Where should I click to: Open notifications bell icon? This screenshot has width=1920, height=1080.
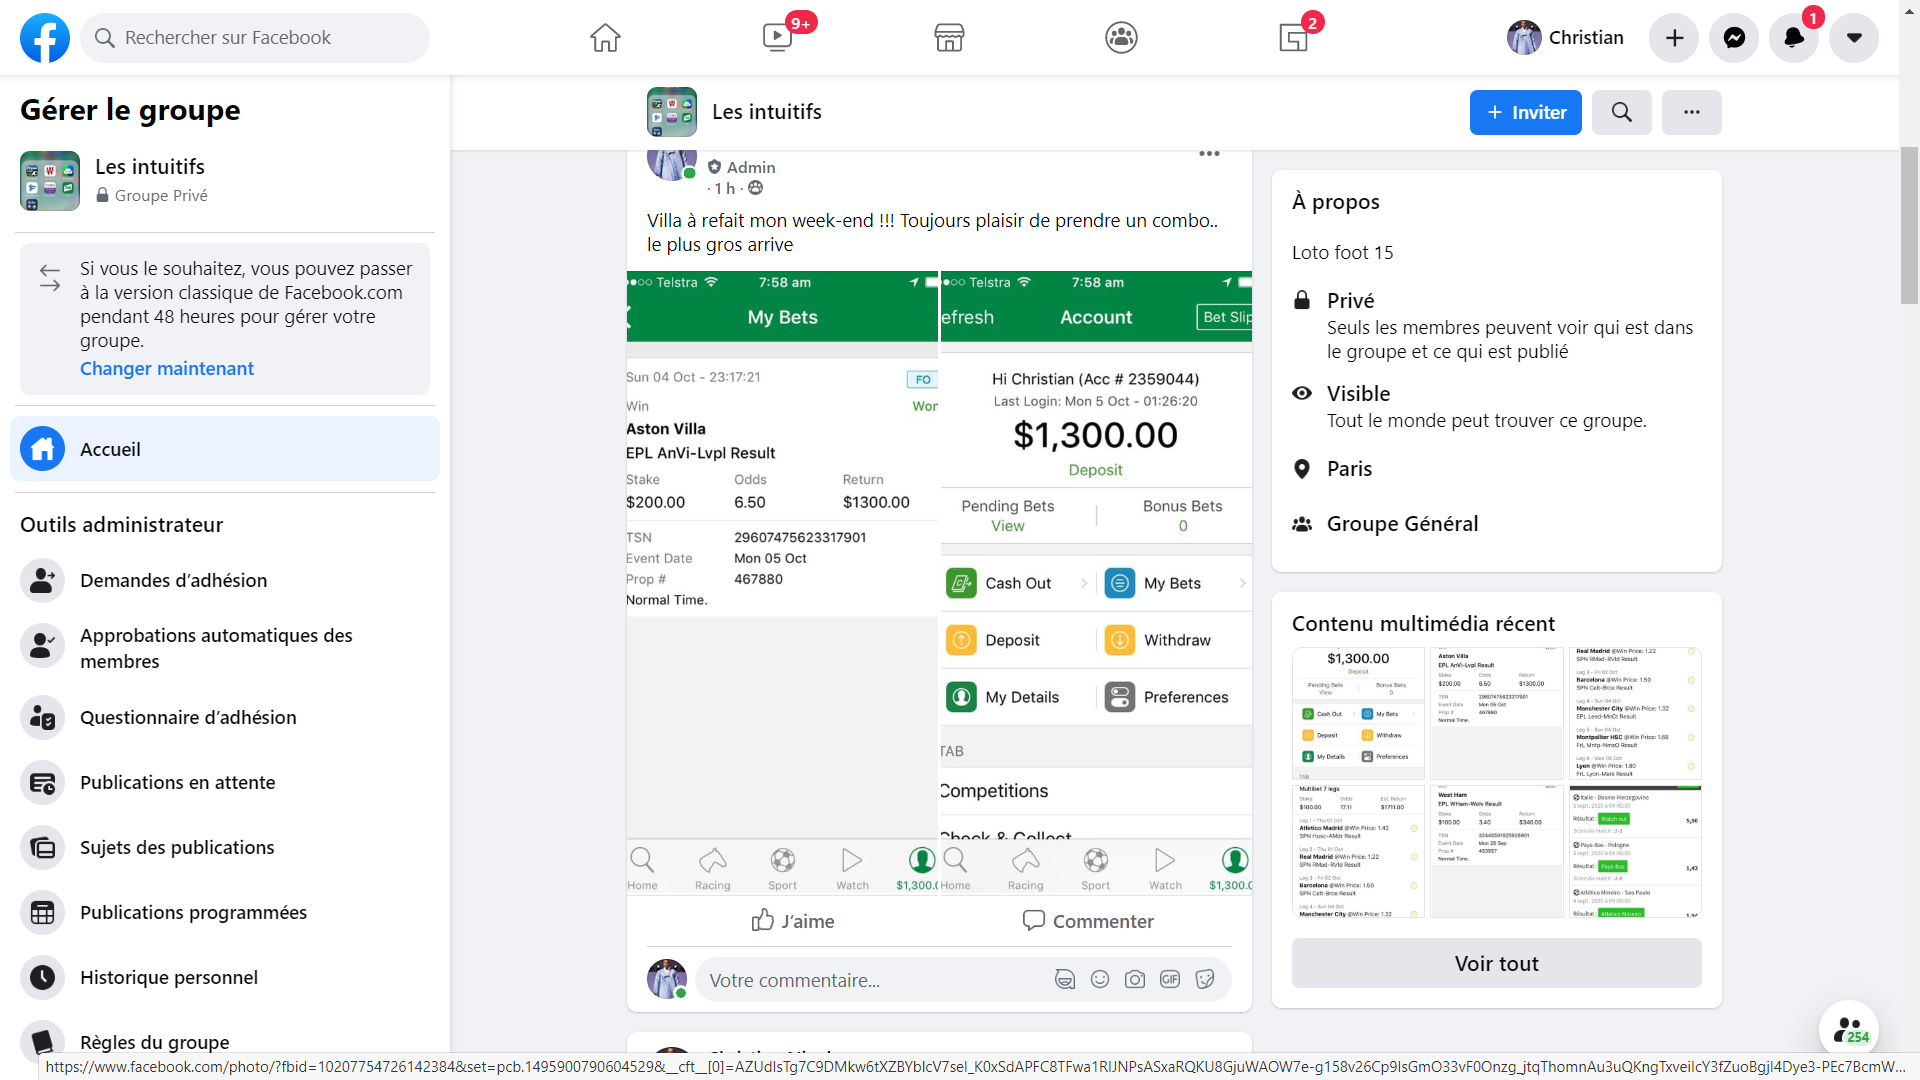[x=1794, y=38]
